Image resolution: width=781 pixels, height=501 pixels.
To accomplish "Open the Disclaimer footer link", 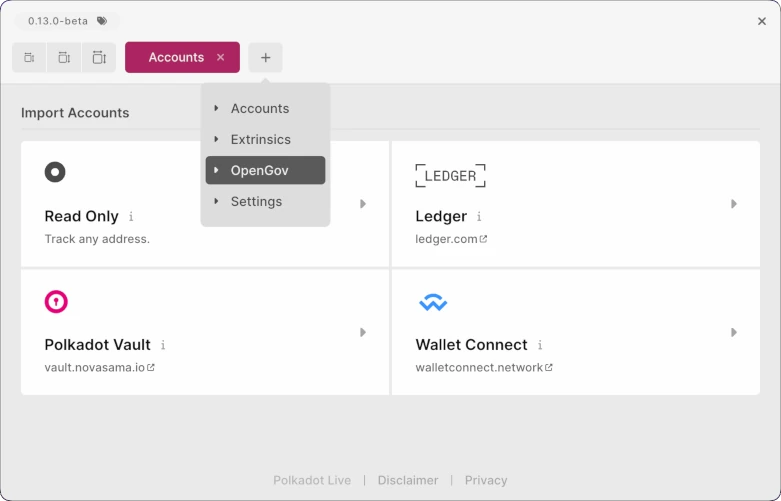I will tap(408, 480).
